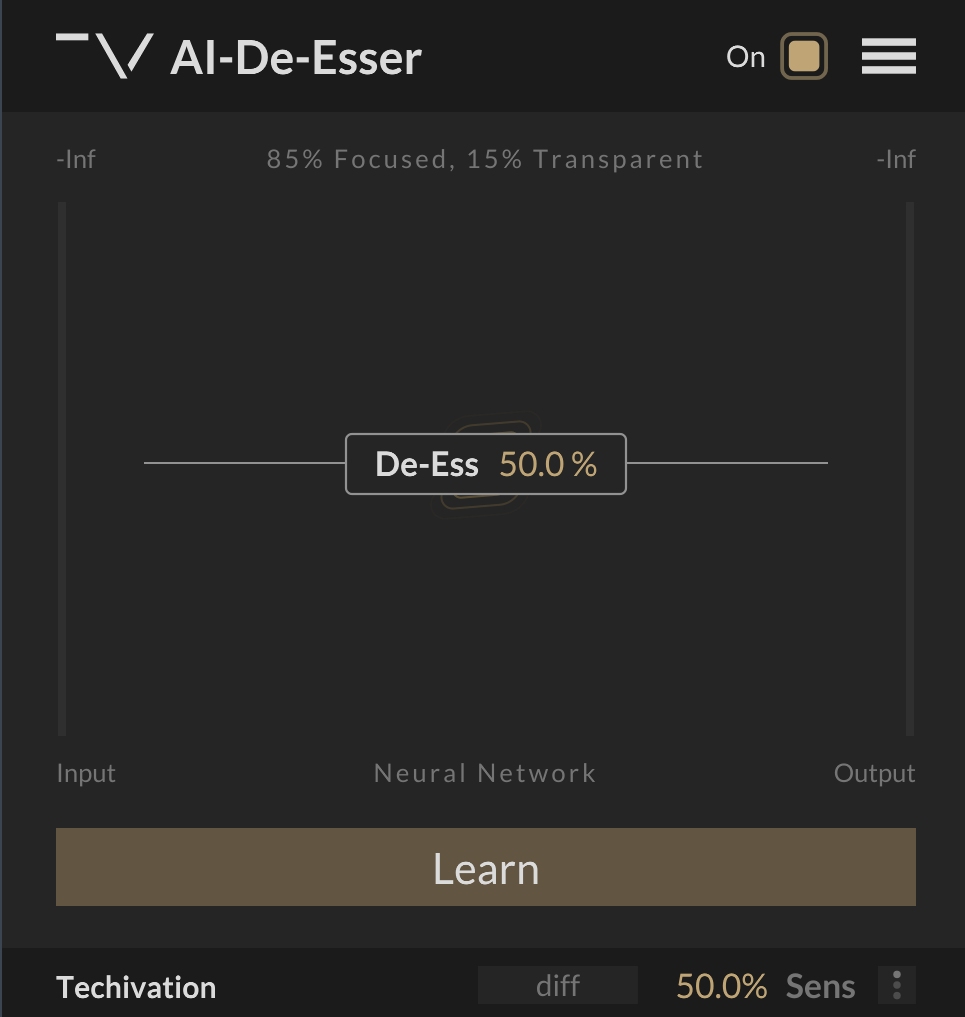Click the Techivation brand name in footer
Screen dimensions: 965x1017
(136, 987)
